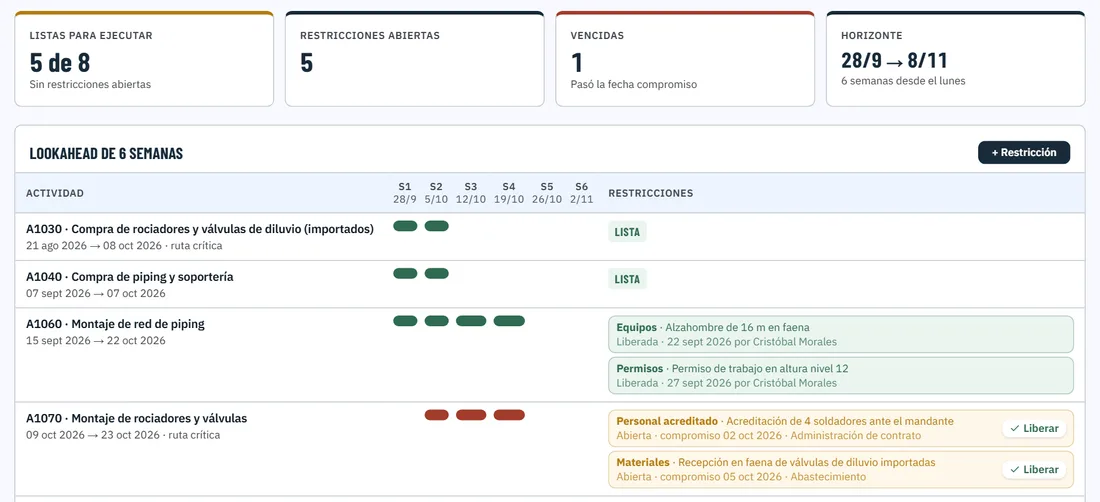Click activity A1060 Montaje de red de piping
1100x502 pixels.
[116, 324]
